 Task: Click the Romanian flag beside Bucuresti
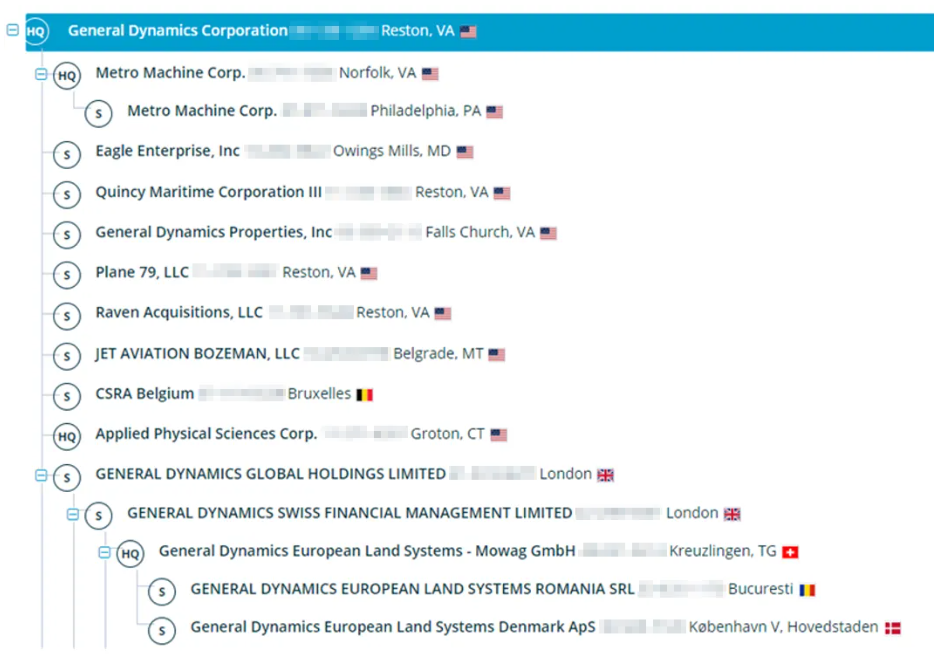tap(807, 590)
